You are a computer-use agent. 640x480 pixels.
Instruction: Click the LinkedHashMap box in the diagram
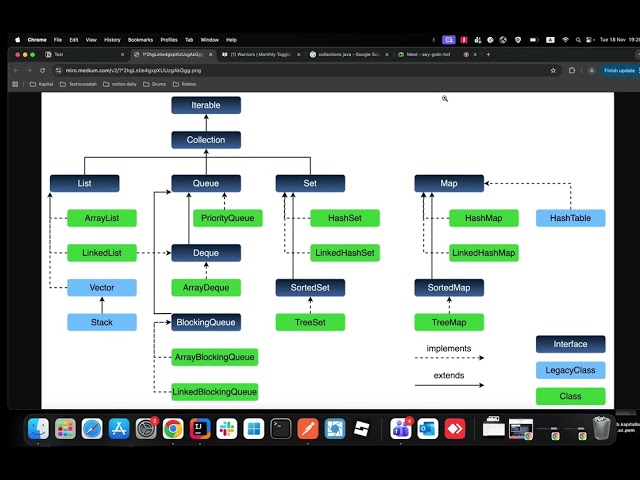pos(484,253)
